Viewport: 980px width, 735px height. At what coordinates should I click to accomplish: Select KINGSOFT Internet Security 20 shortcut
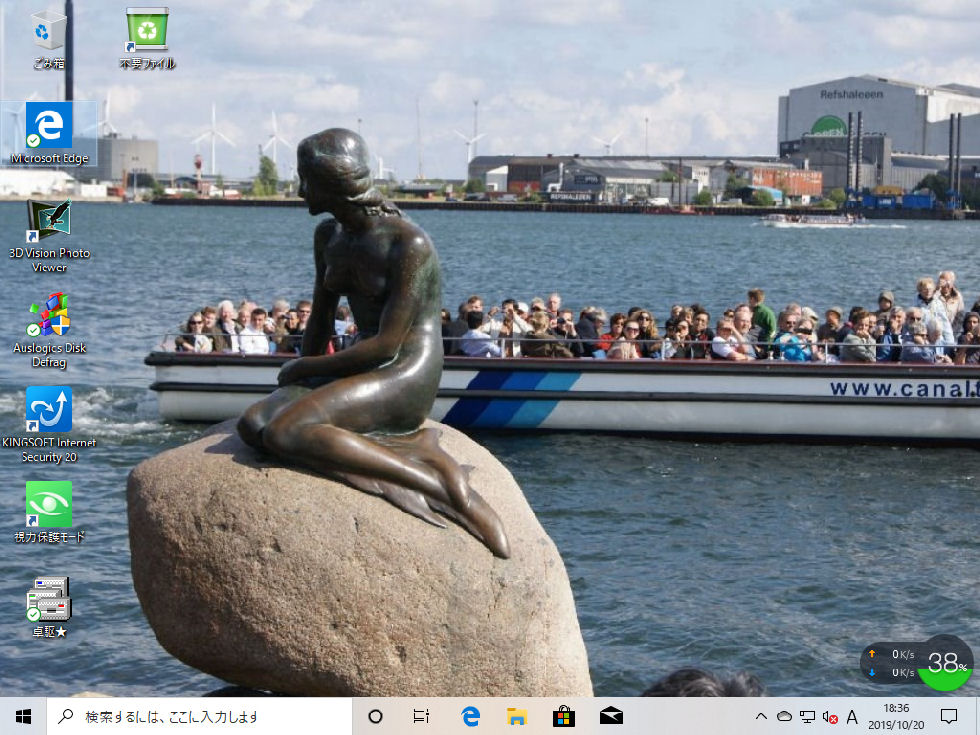[48, 410]
